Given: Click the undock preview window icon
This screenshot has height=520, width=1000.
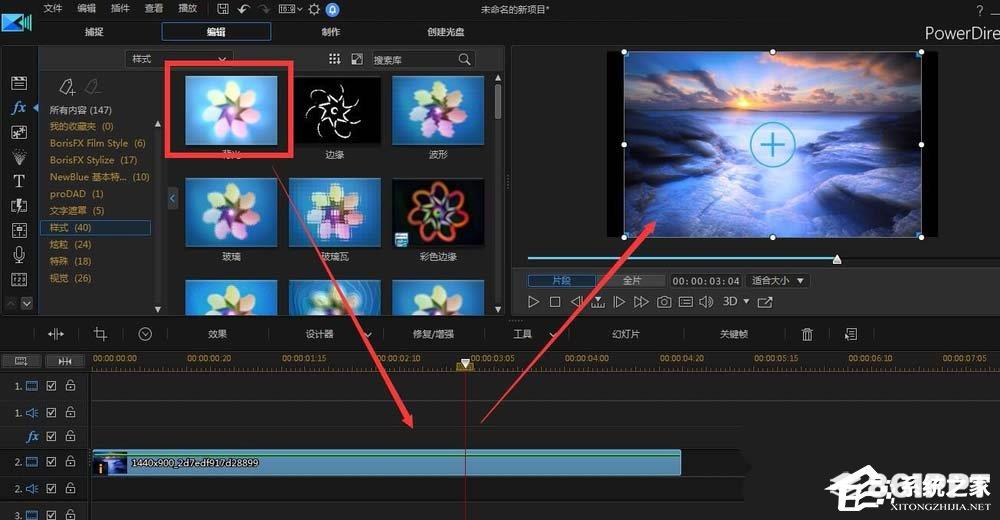Looking at the screenshot, I should [765, 302].
